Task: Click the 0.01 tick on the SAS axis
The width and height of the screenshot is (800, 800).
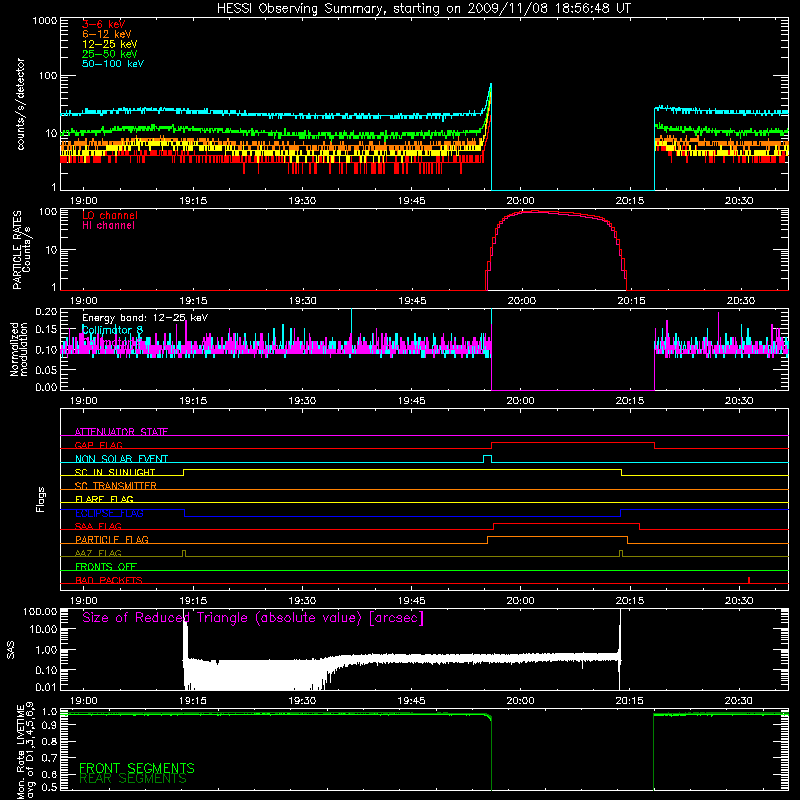Action: click(46, 687)
